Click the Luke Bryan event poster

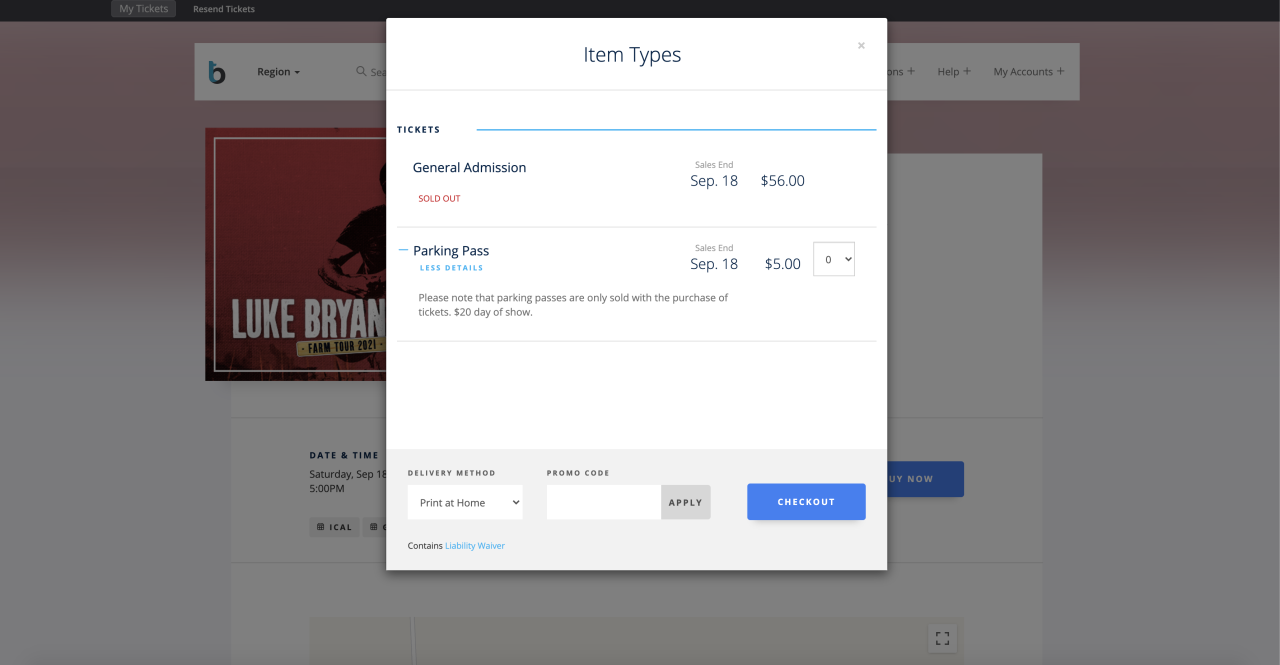point(296,254)
